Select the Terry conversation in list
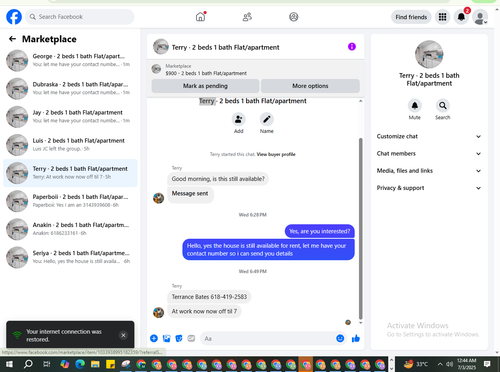This screenshot has width=500, height=372. pyautogui.click(x=70, y=173)
